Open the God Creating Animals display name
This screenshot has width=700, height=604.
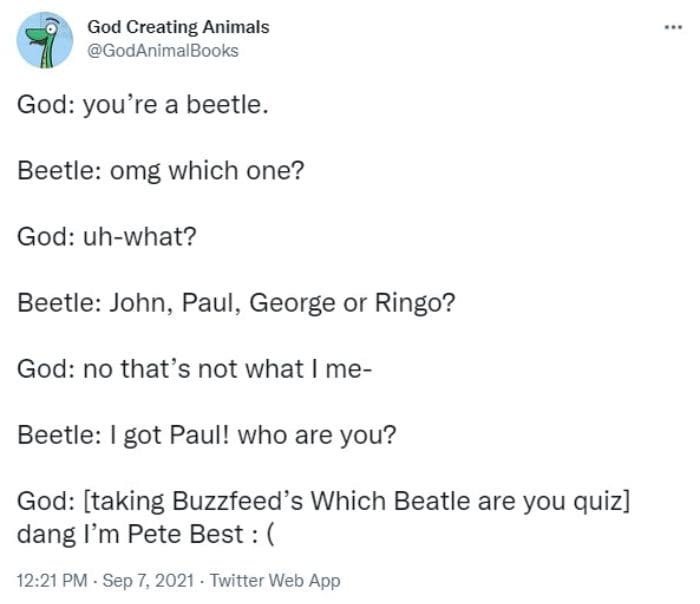coord(178,27)
